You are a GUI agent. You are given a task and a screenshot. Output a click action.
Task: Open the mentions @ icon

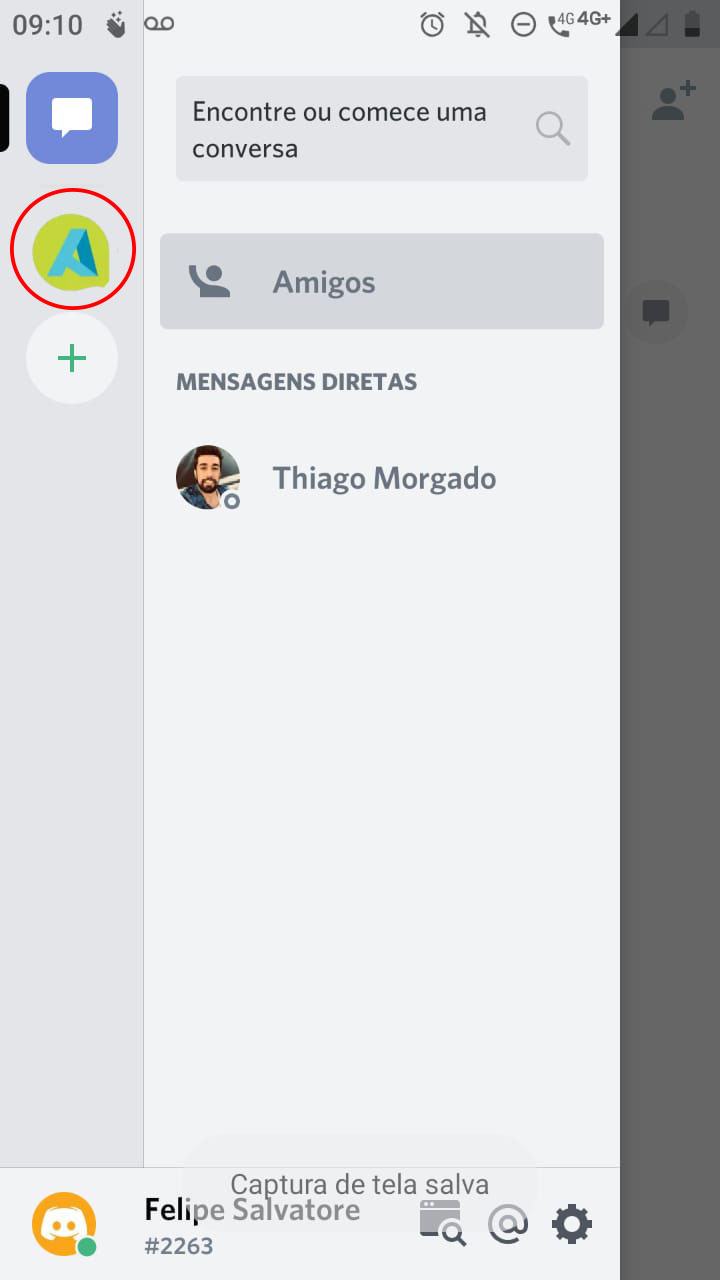pos(508,1223)
